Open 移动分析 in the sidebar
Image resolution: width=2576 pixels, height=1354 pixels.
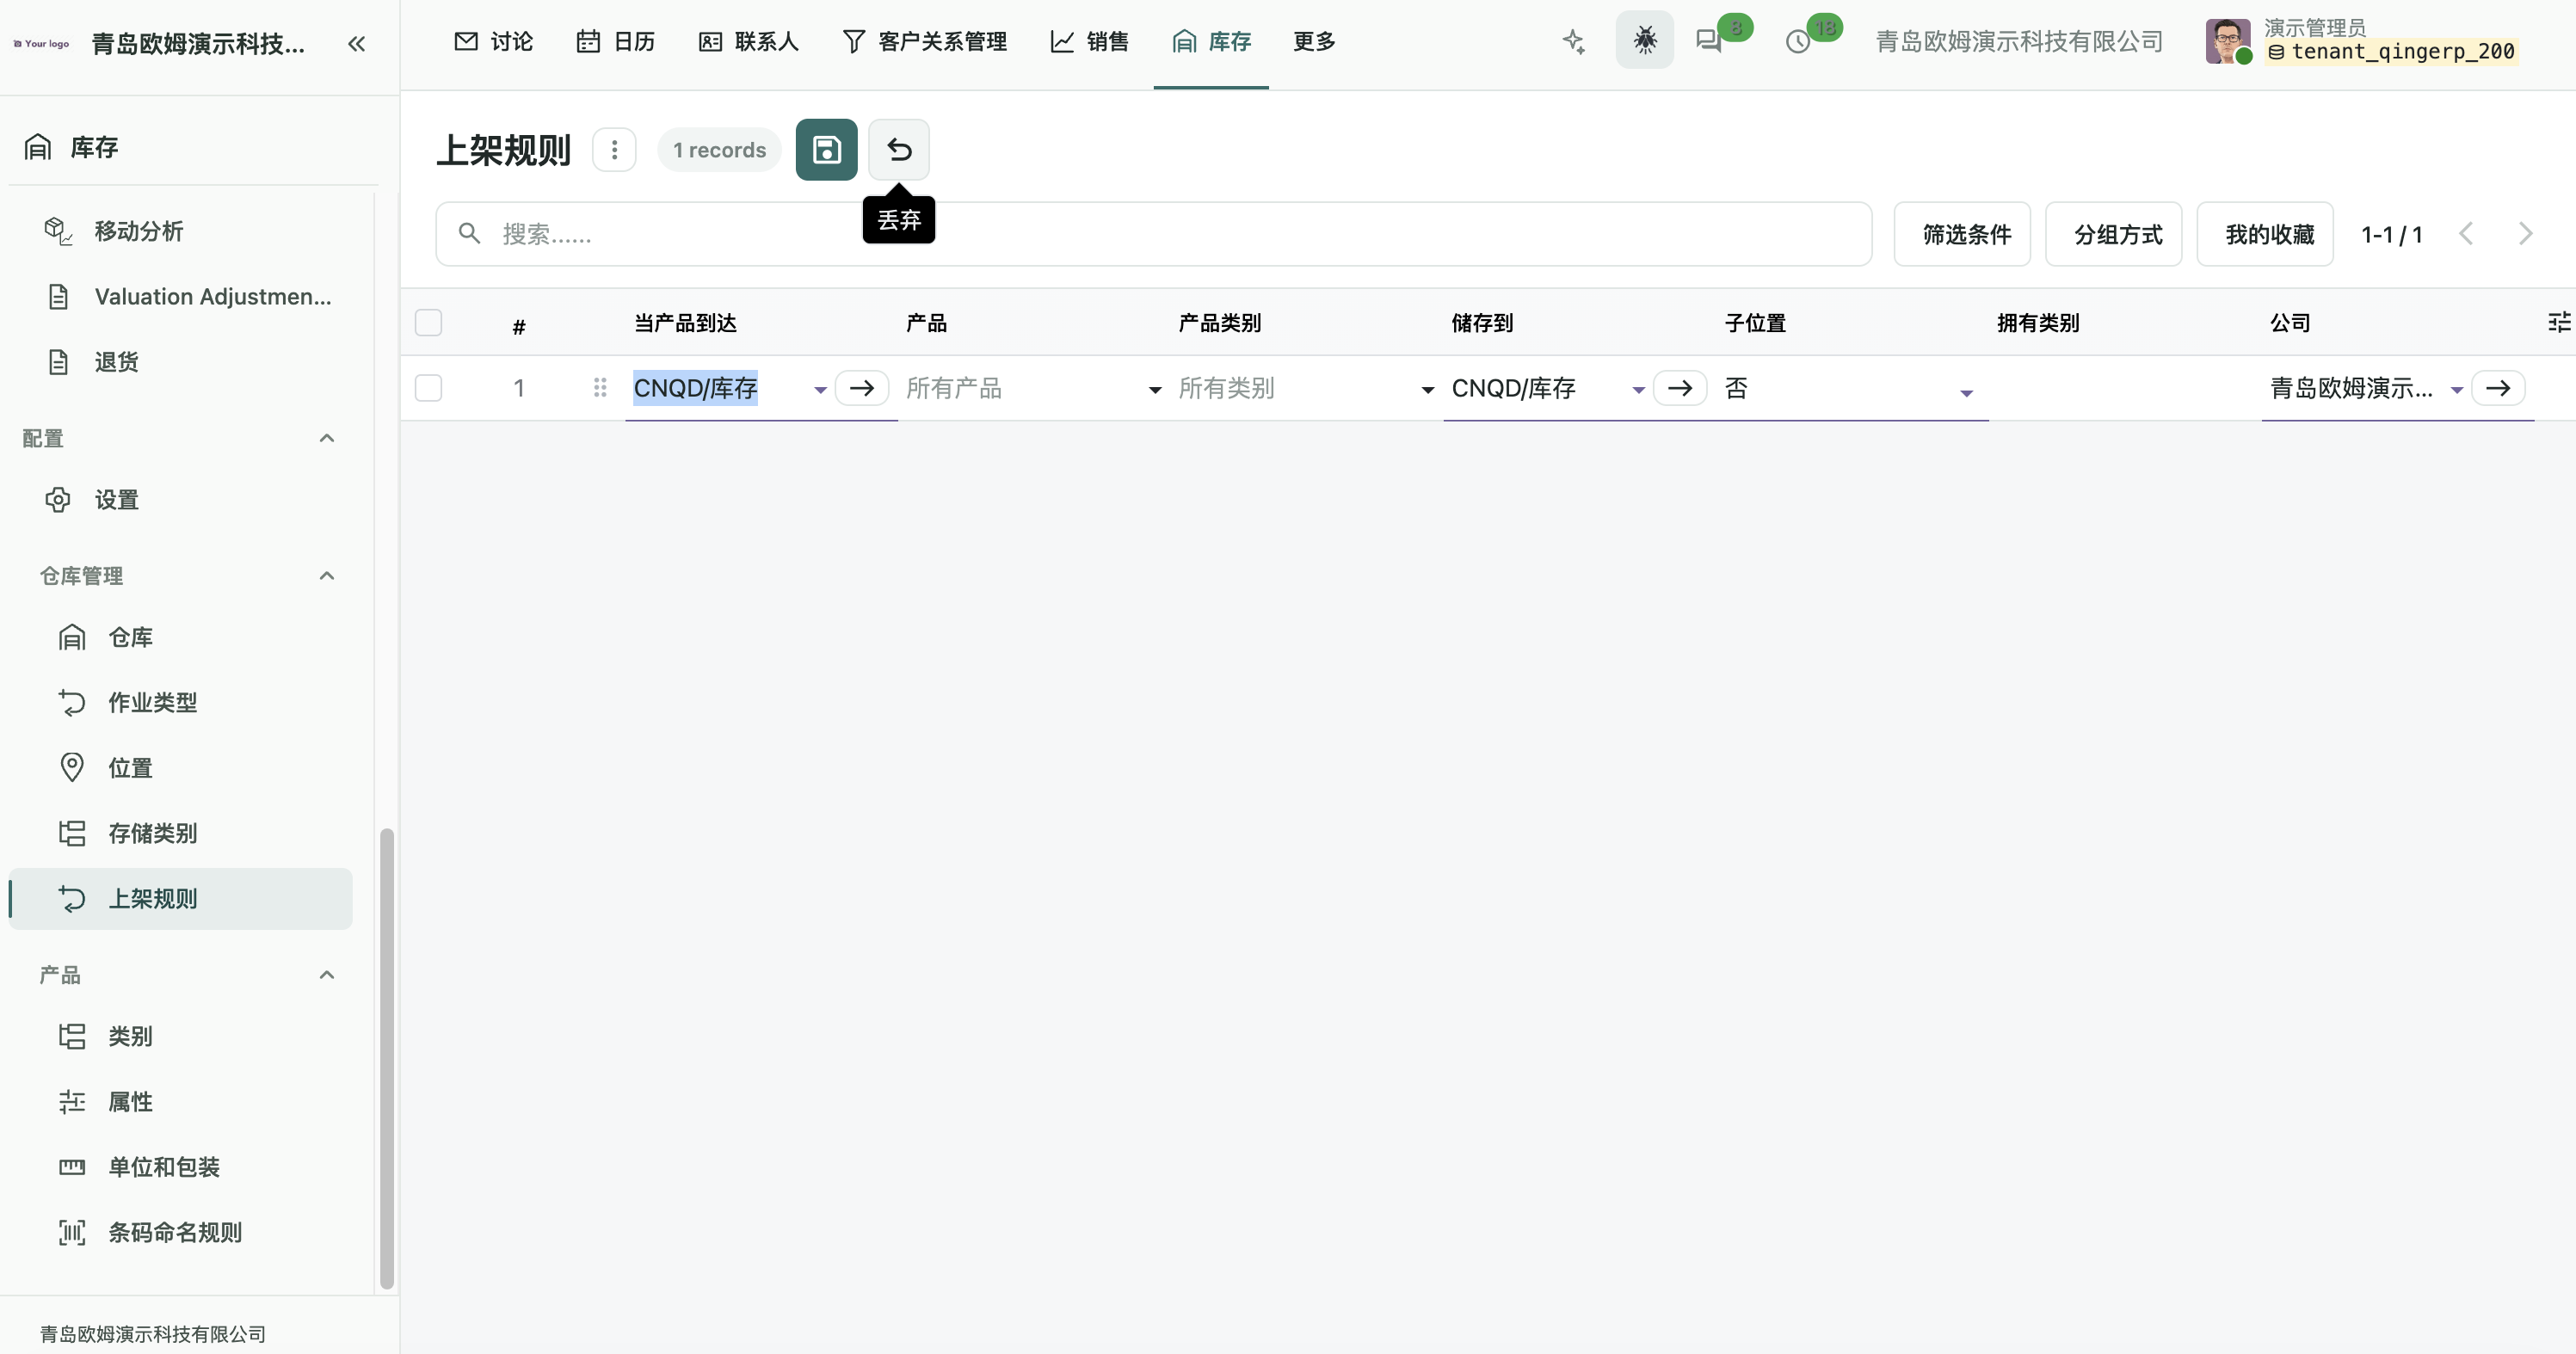(x=180, y=231)
